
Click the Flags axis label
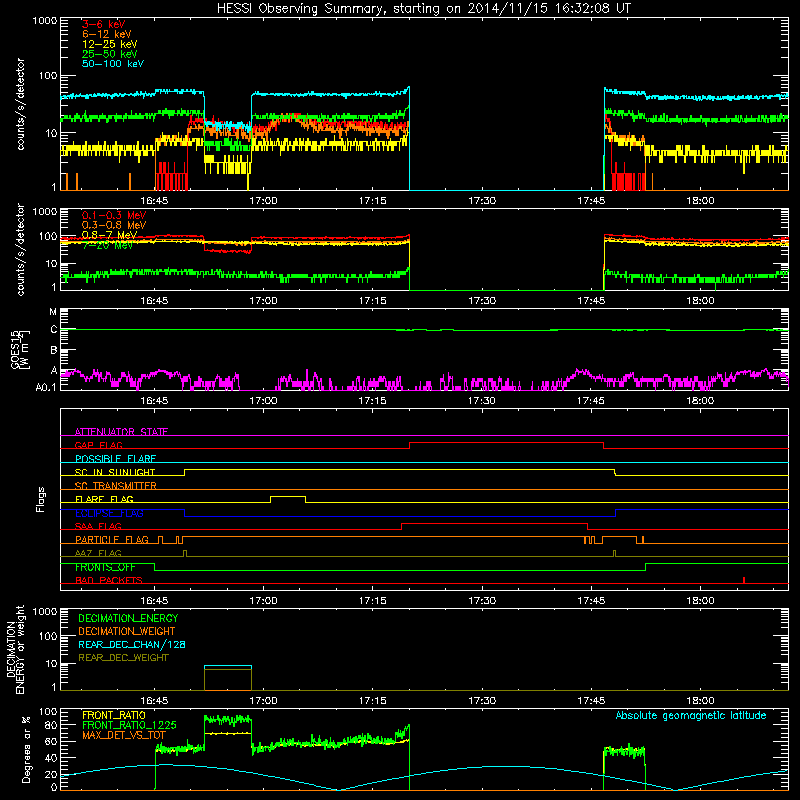click(x=41, y=499)
